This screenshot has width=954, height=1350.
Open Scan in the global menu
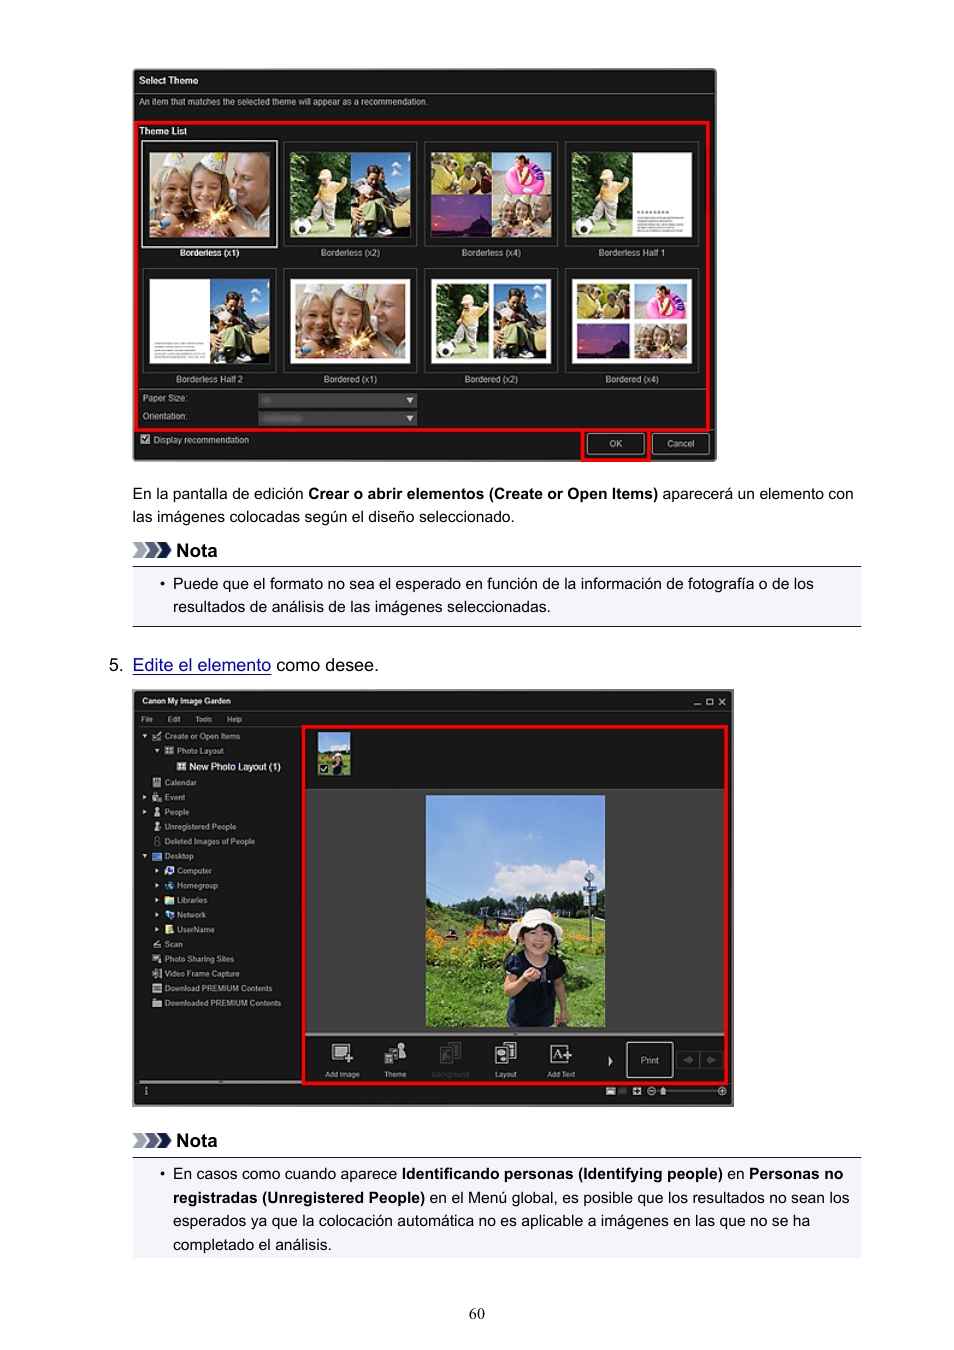point(168,944)
